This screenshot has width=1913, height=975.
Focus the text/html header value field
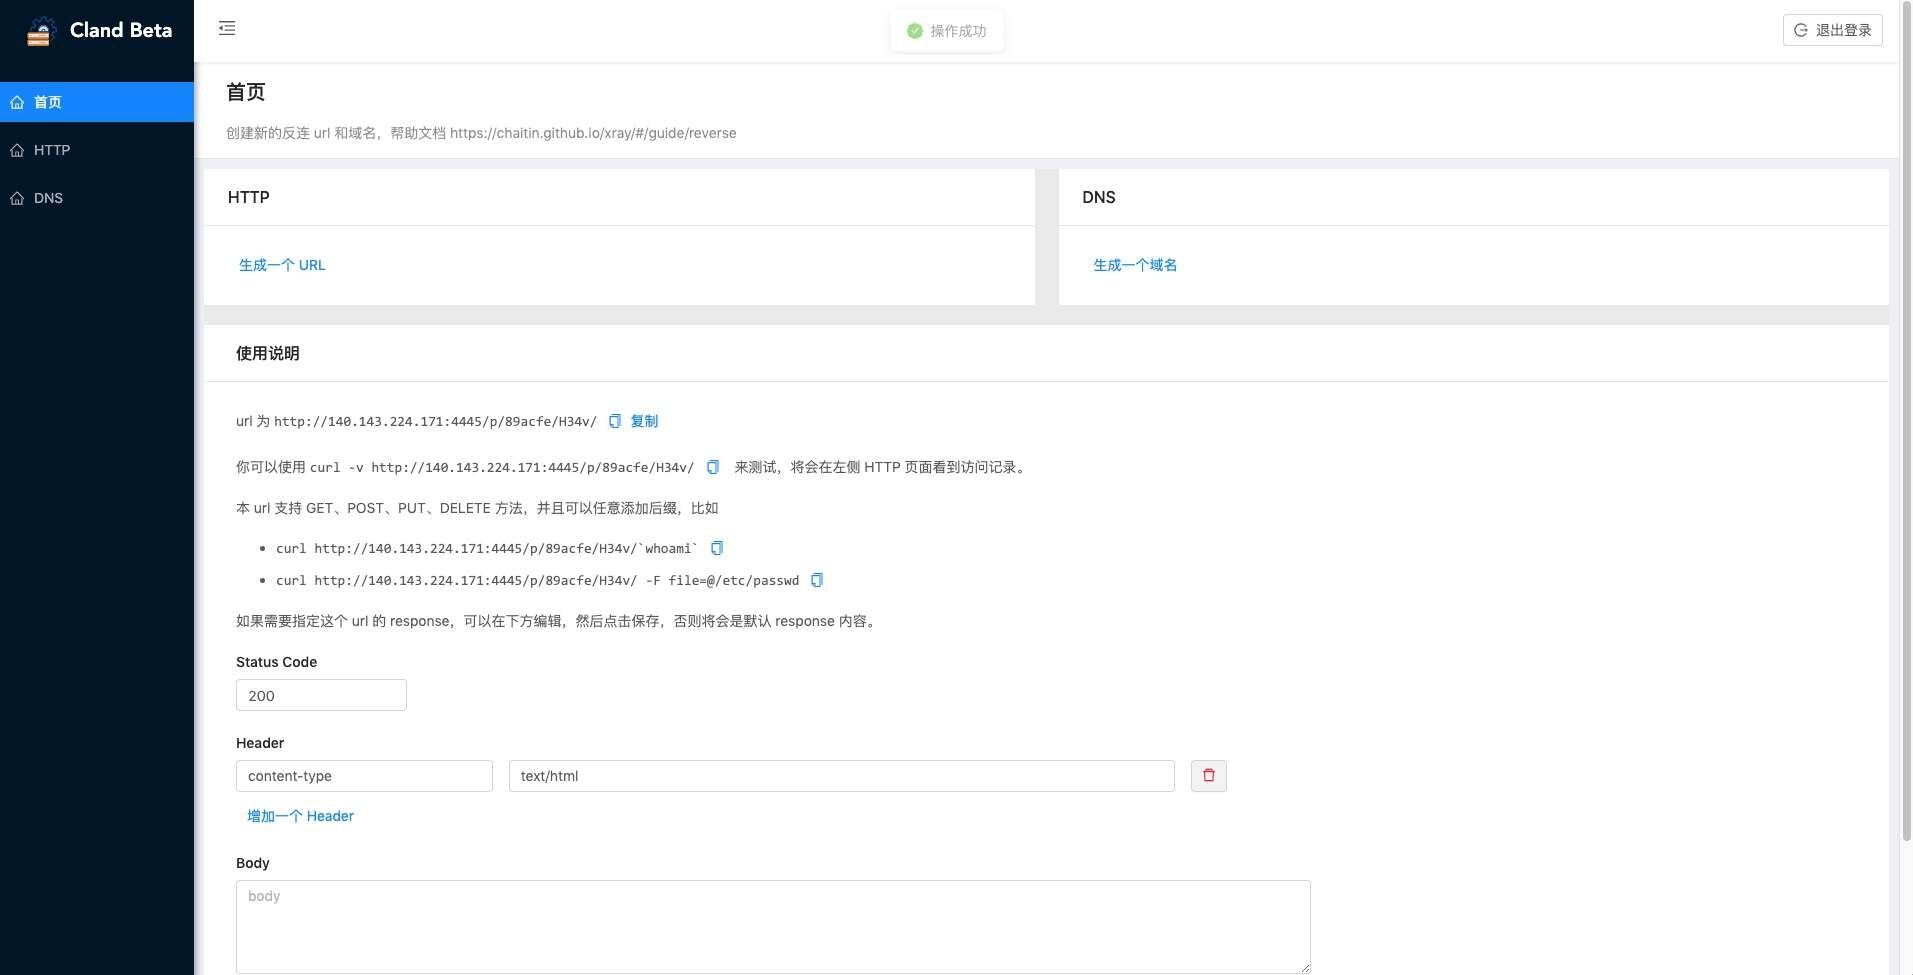[x=841, y=776]
